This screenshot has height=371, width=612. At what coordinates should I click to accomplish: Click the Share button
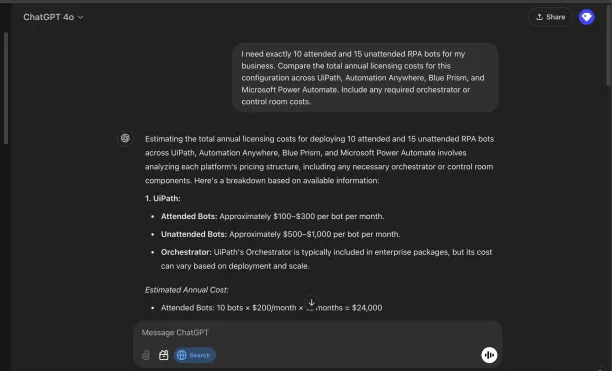[x=550, y=17]
